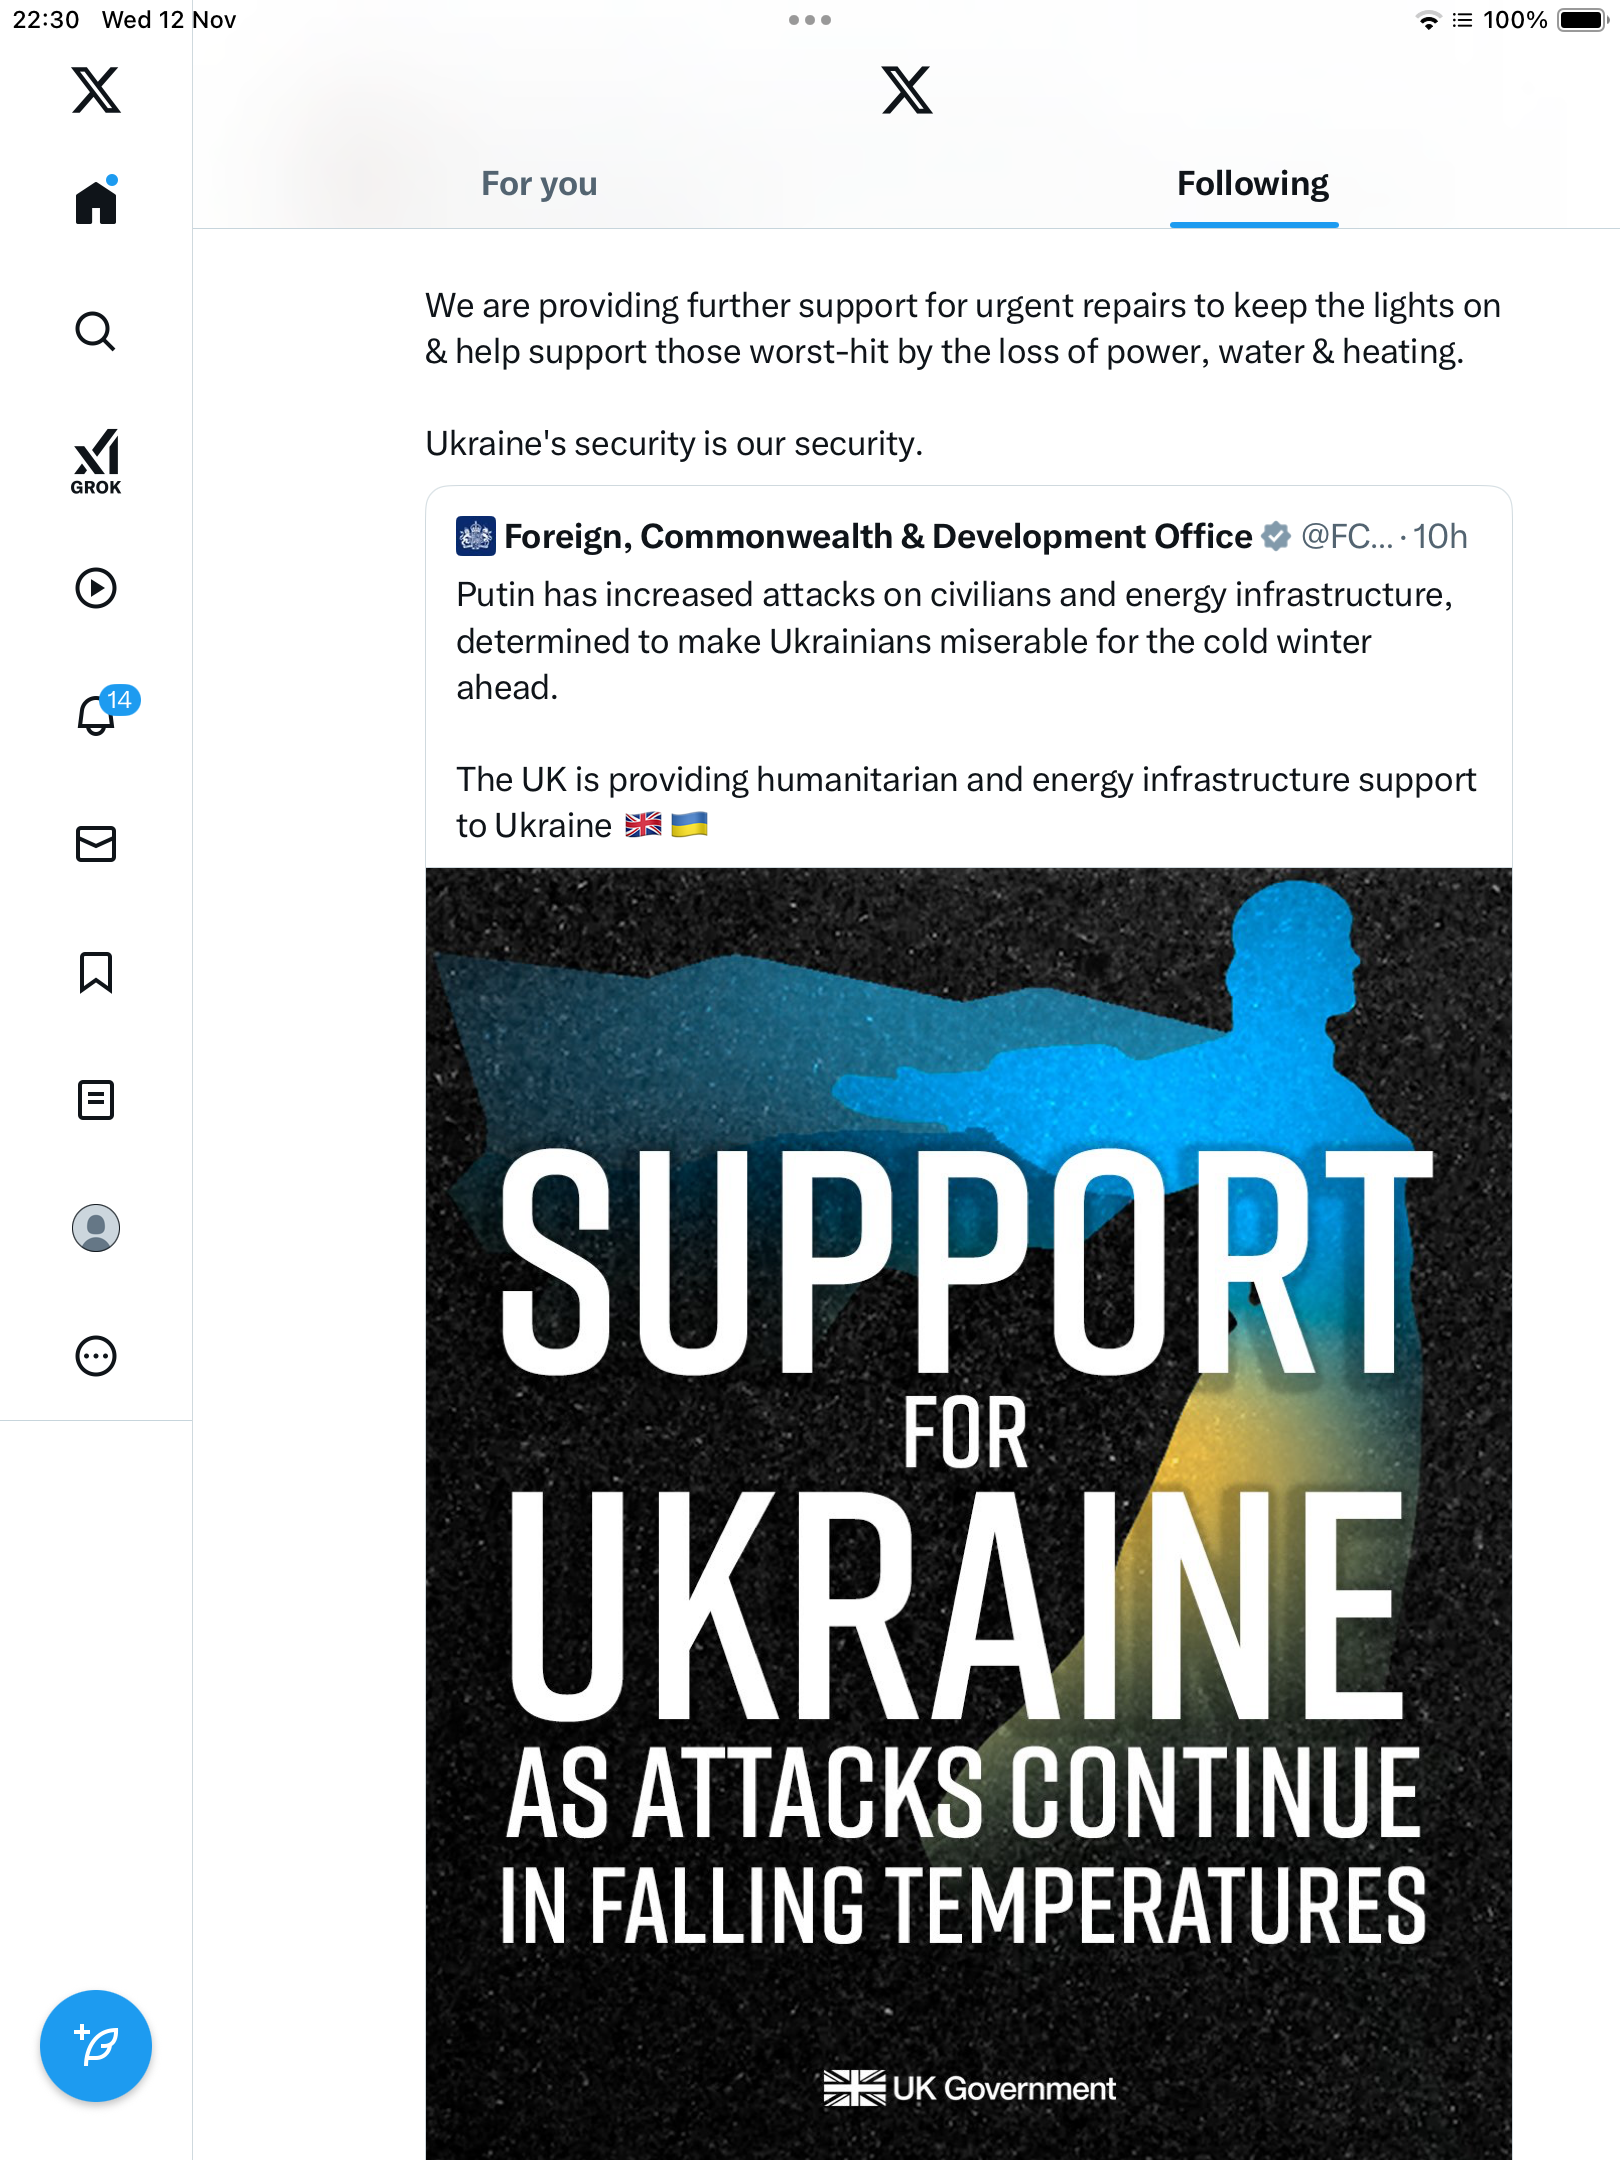
Task: Open the Home feed icon
Action: point(96,202)
